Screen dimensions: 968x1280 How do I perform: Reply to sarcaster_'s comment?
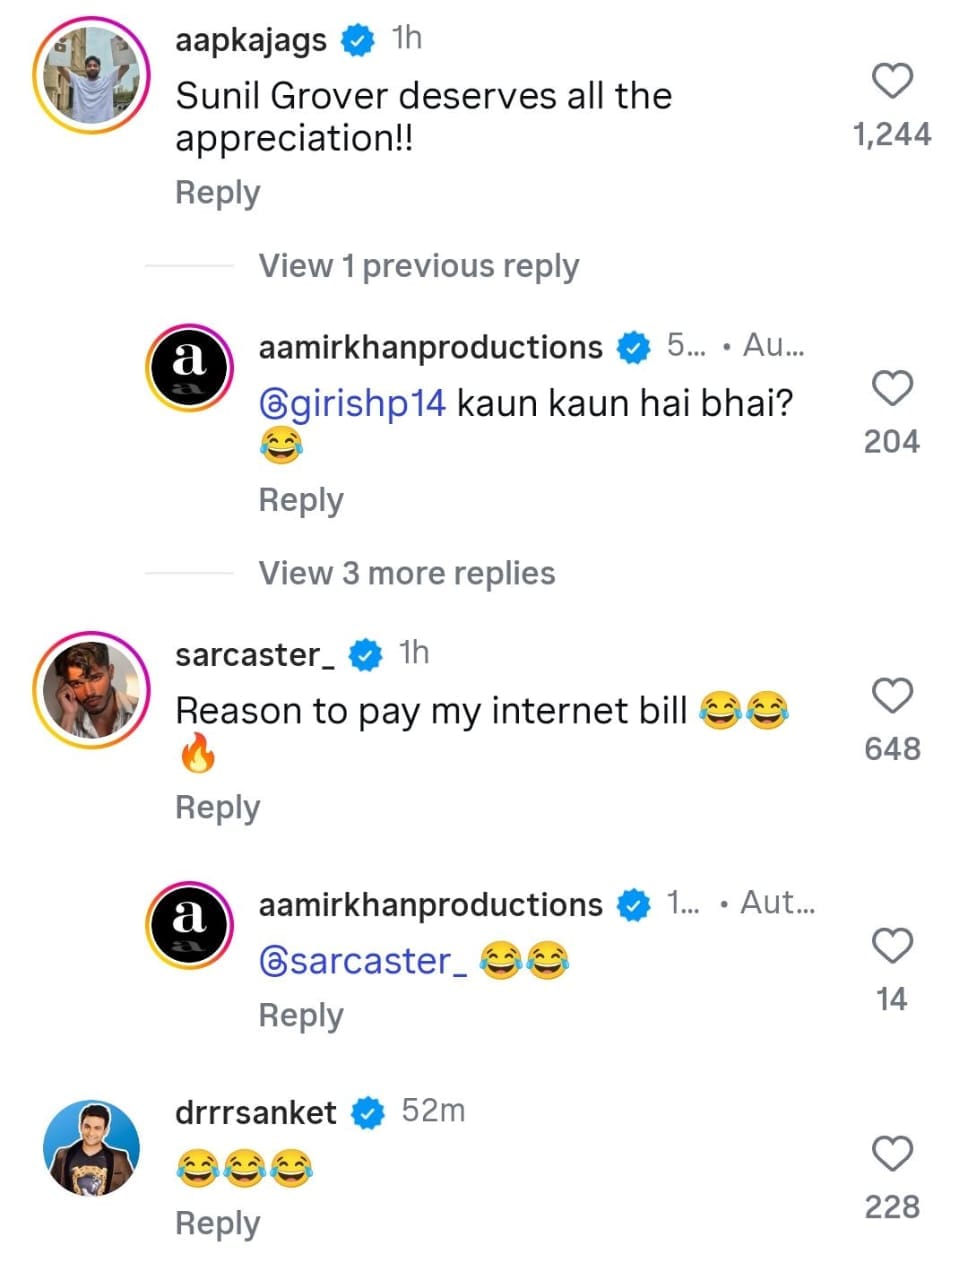tap(217, 807)
